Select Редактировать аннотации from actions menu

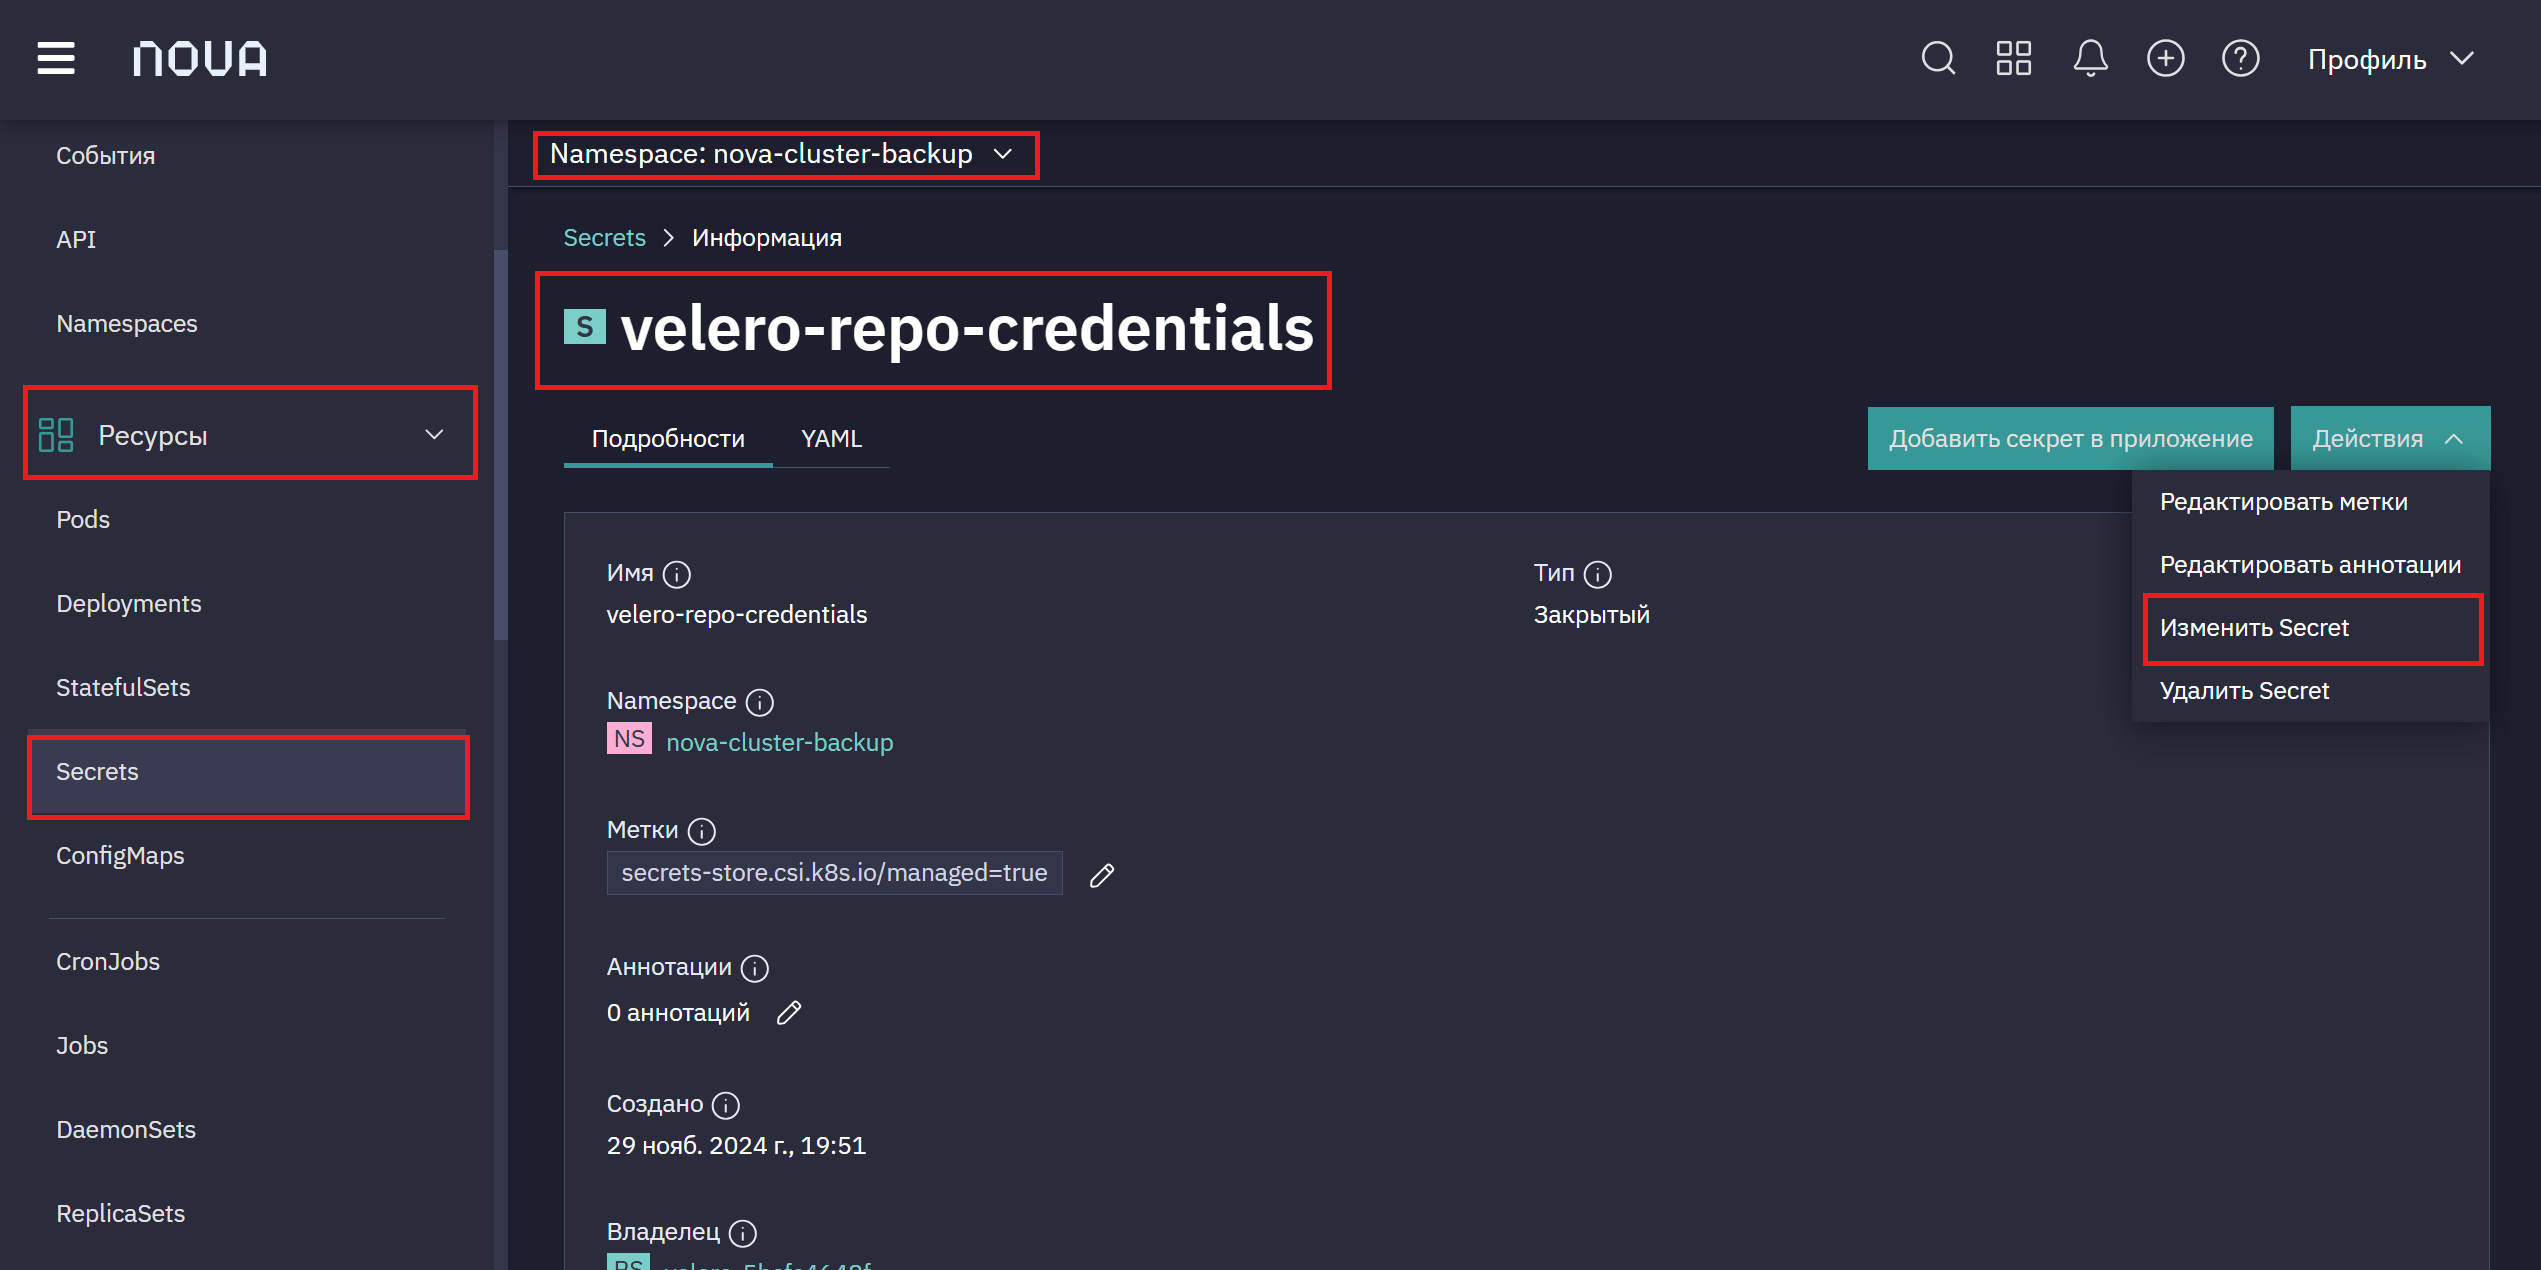tap(2310, 565)
